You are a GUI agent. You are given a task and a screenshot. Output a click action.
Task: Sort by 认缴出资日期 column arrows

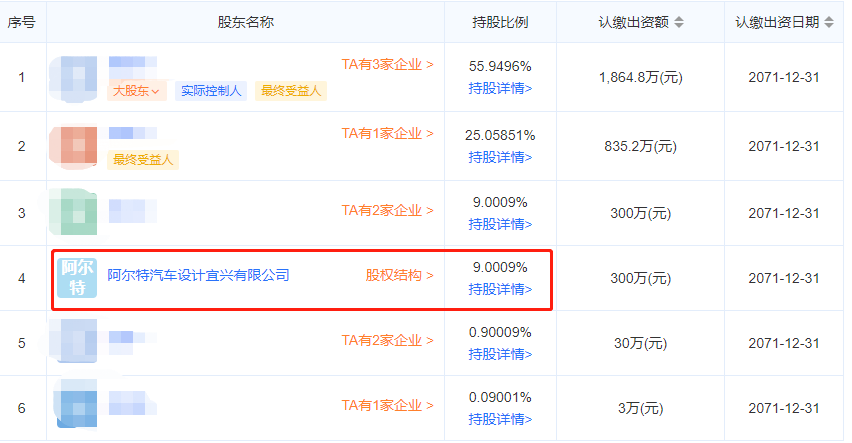point(829,22)
